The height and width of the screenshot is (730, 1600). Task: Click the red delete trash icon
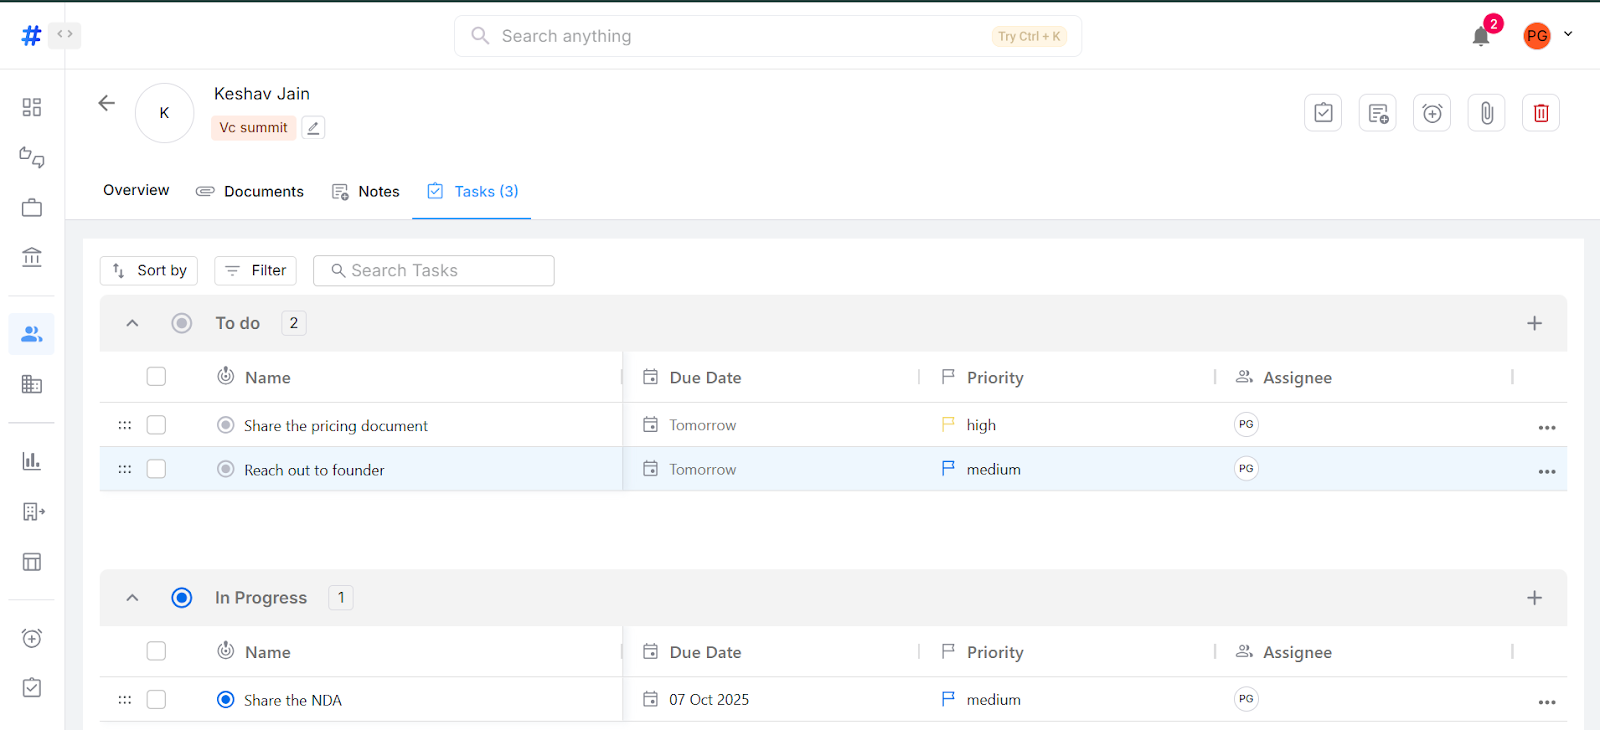pos(1540,113)
